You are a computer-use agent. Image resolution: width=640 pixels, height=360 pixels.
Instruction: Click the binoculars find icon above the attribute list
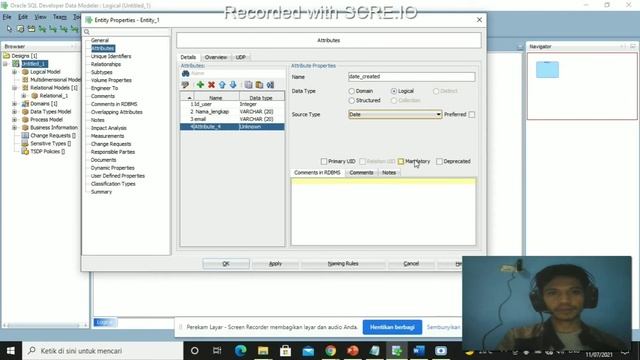point(185,73)
